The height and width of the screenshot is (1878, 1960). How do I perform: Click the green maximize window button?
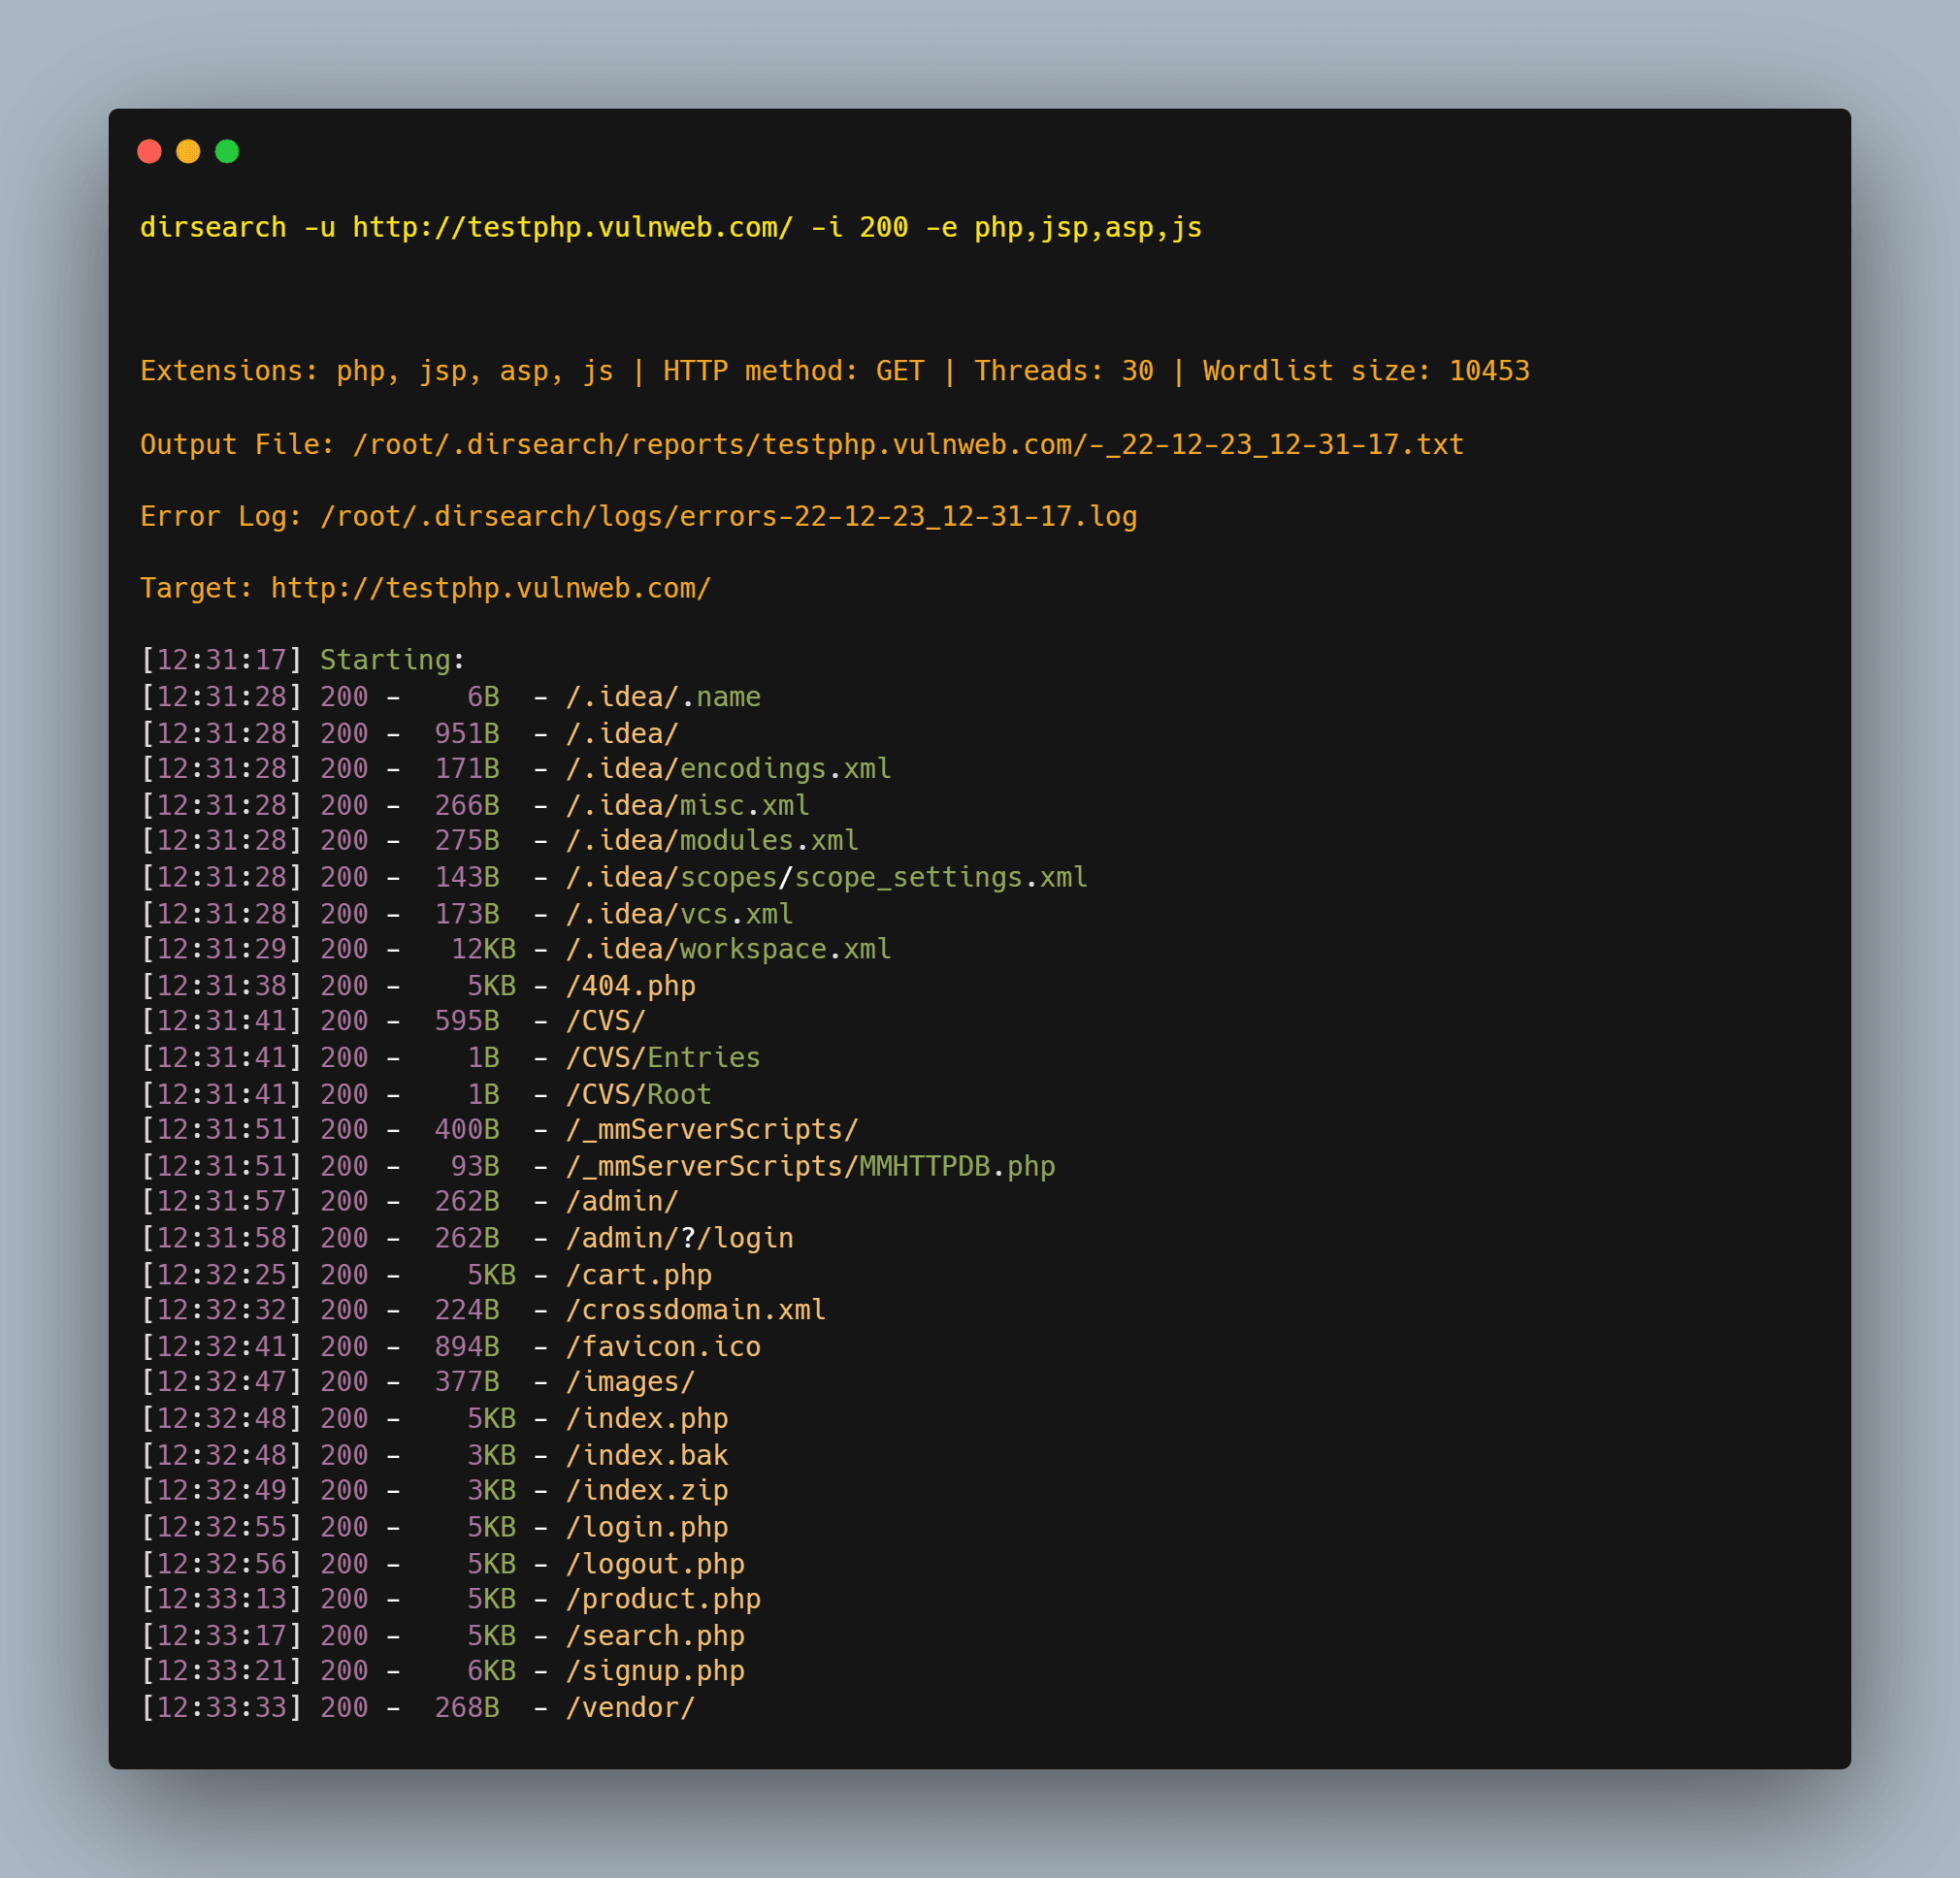pyautogui.click(x=227, y=151)
